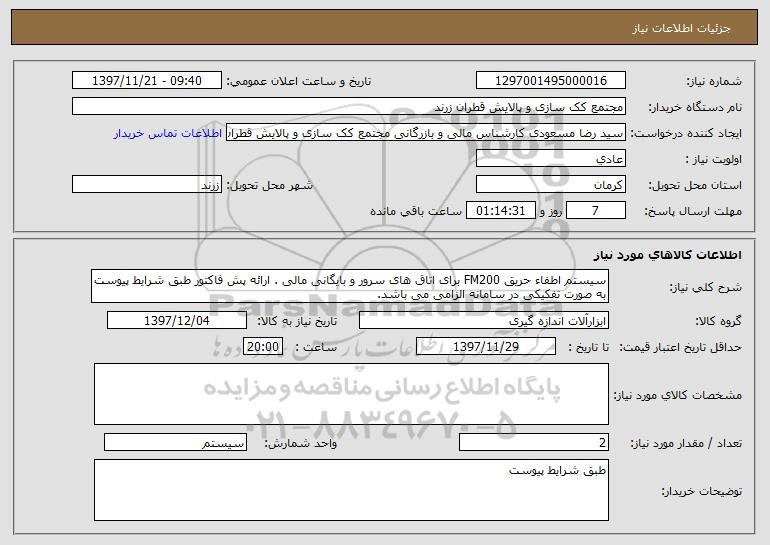This screenshot has width=770, height=545.
Task: Click the goods group field ابزارآلات اندازه گیری
Action: coord(484,321)
